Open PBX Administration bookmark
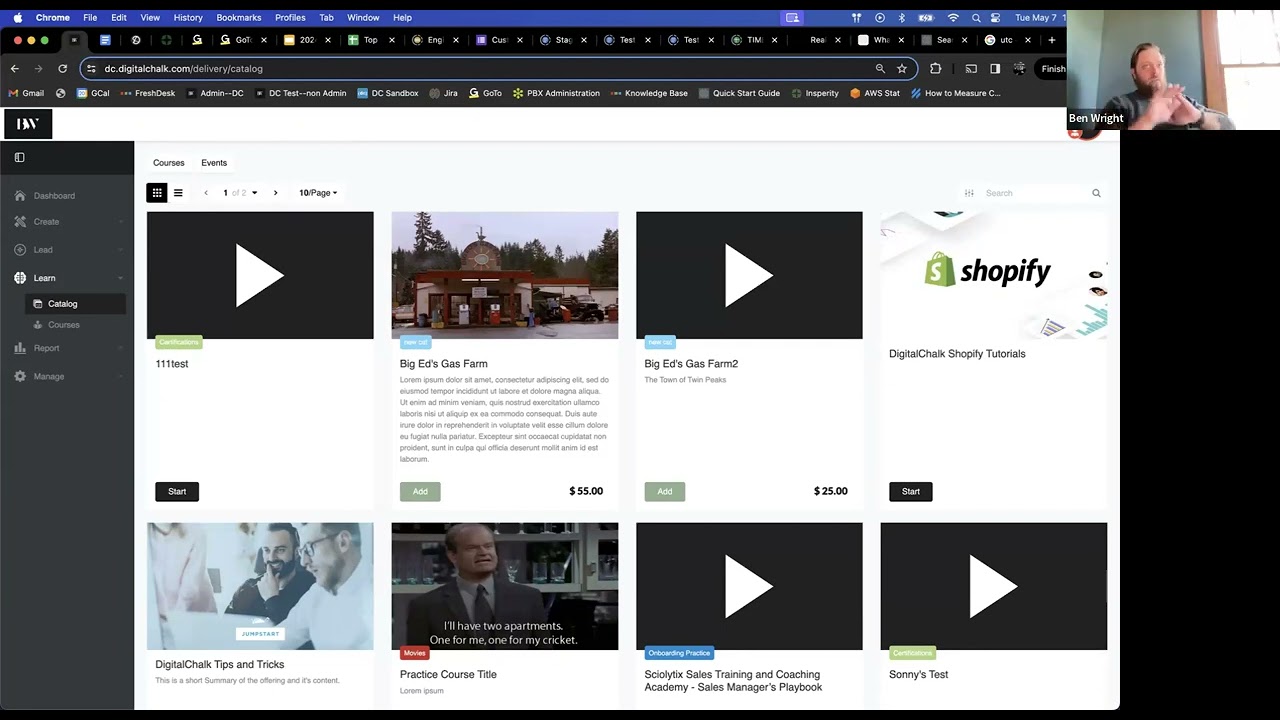 coord(556,93)
